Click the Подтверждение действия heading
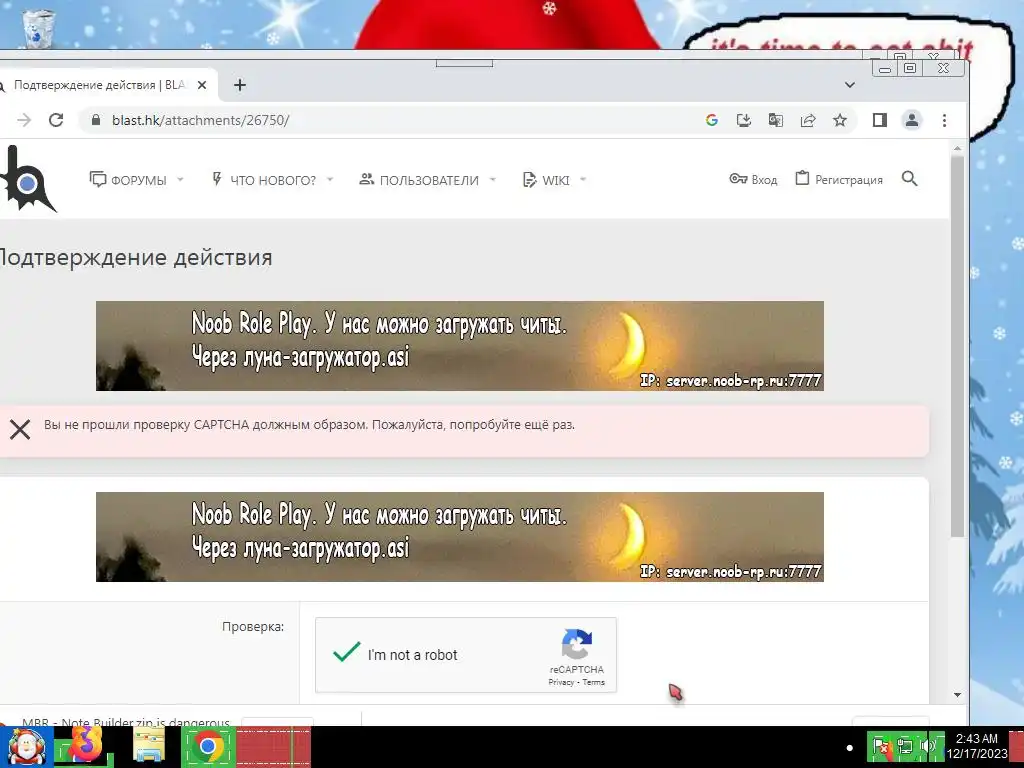 [x=135, y=257]
